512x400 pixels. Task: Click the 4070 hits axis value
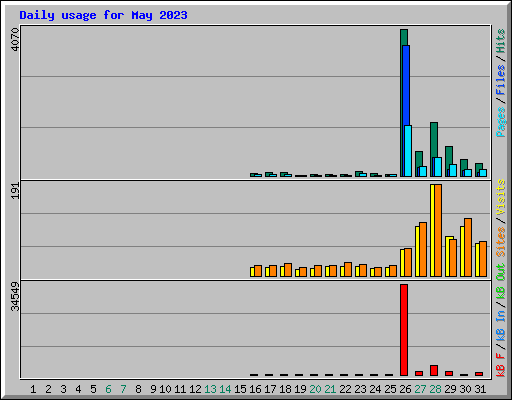pyautogui.click(x=15, y=39)
